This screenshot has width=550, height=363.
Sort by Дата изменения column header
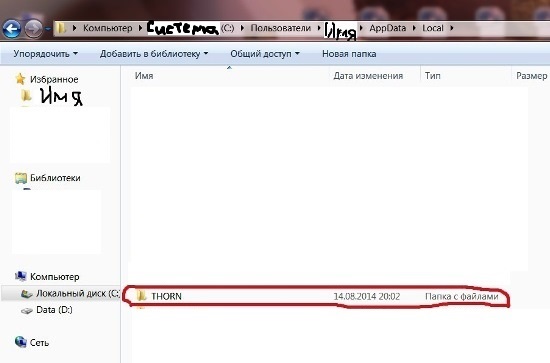[x=368, y=76]
